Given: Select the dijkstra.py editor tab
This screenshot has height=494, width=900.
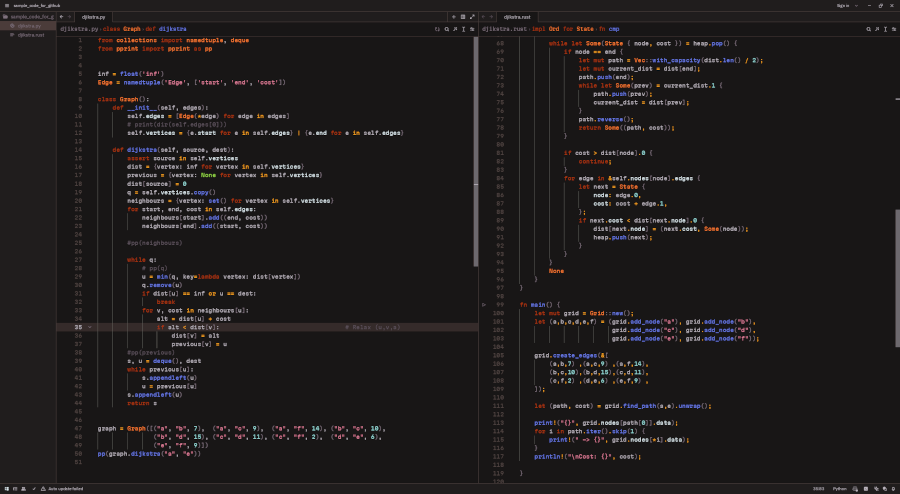Looking at the screenshot, I should 94,17.
